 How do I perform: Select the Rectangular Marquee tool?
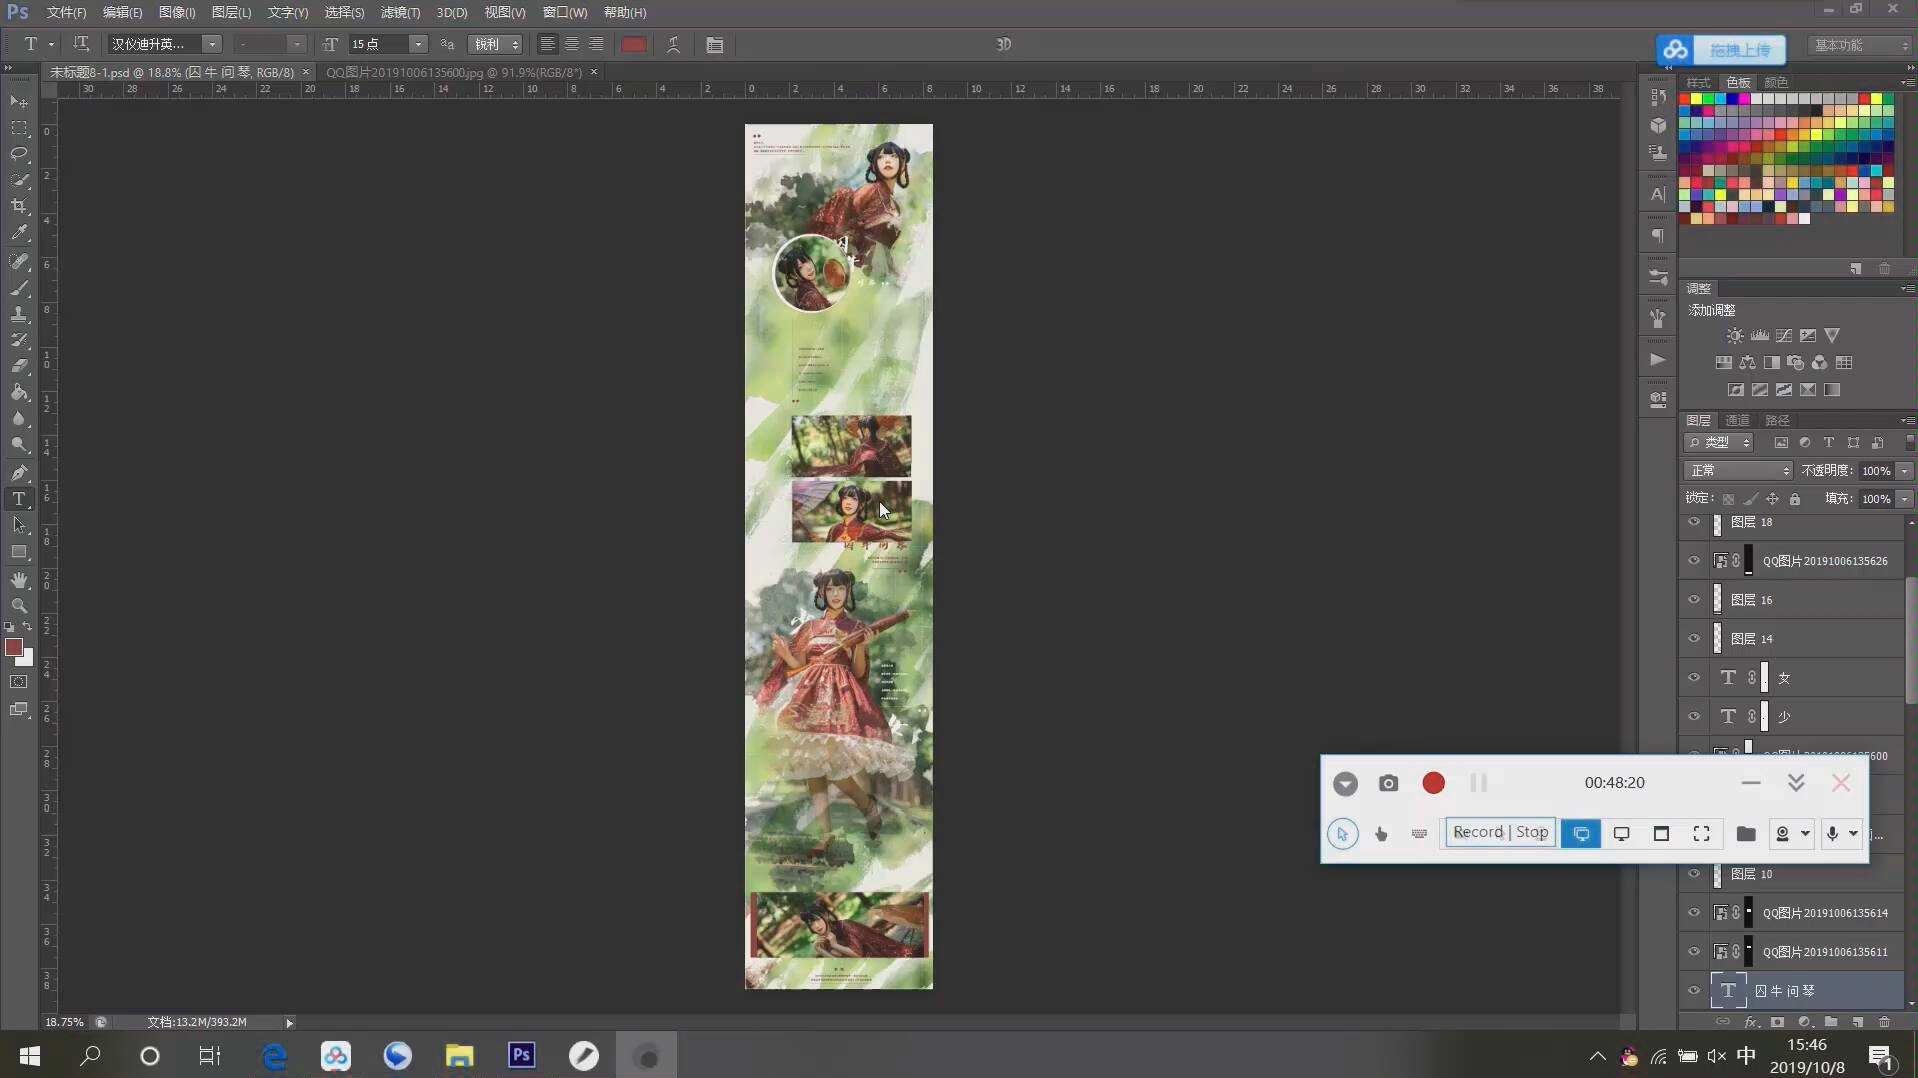19,128
